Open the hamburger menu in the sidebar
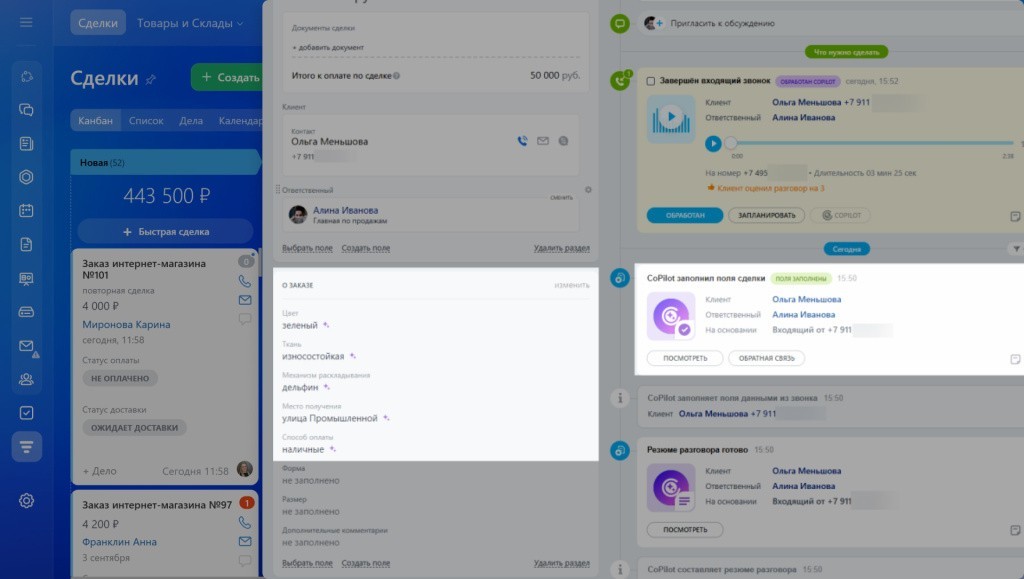1024x579 pixels. tap(26, 22)
